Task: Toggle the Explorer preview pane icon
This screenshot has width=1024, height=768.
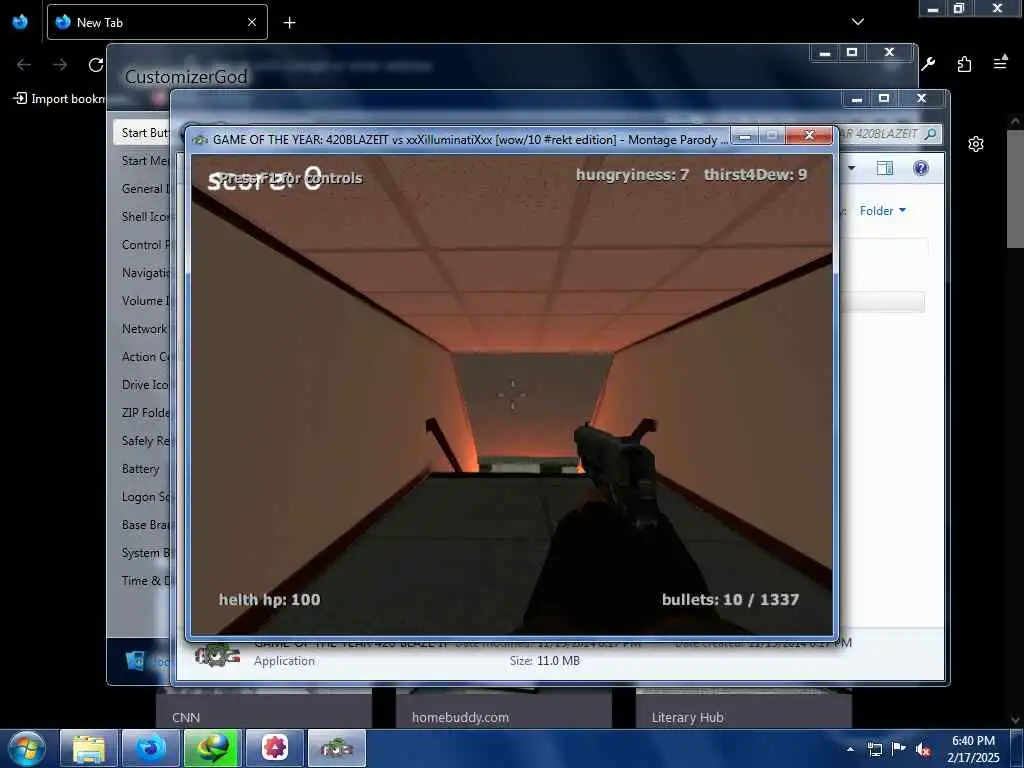Action: 885,168
